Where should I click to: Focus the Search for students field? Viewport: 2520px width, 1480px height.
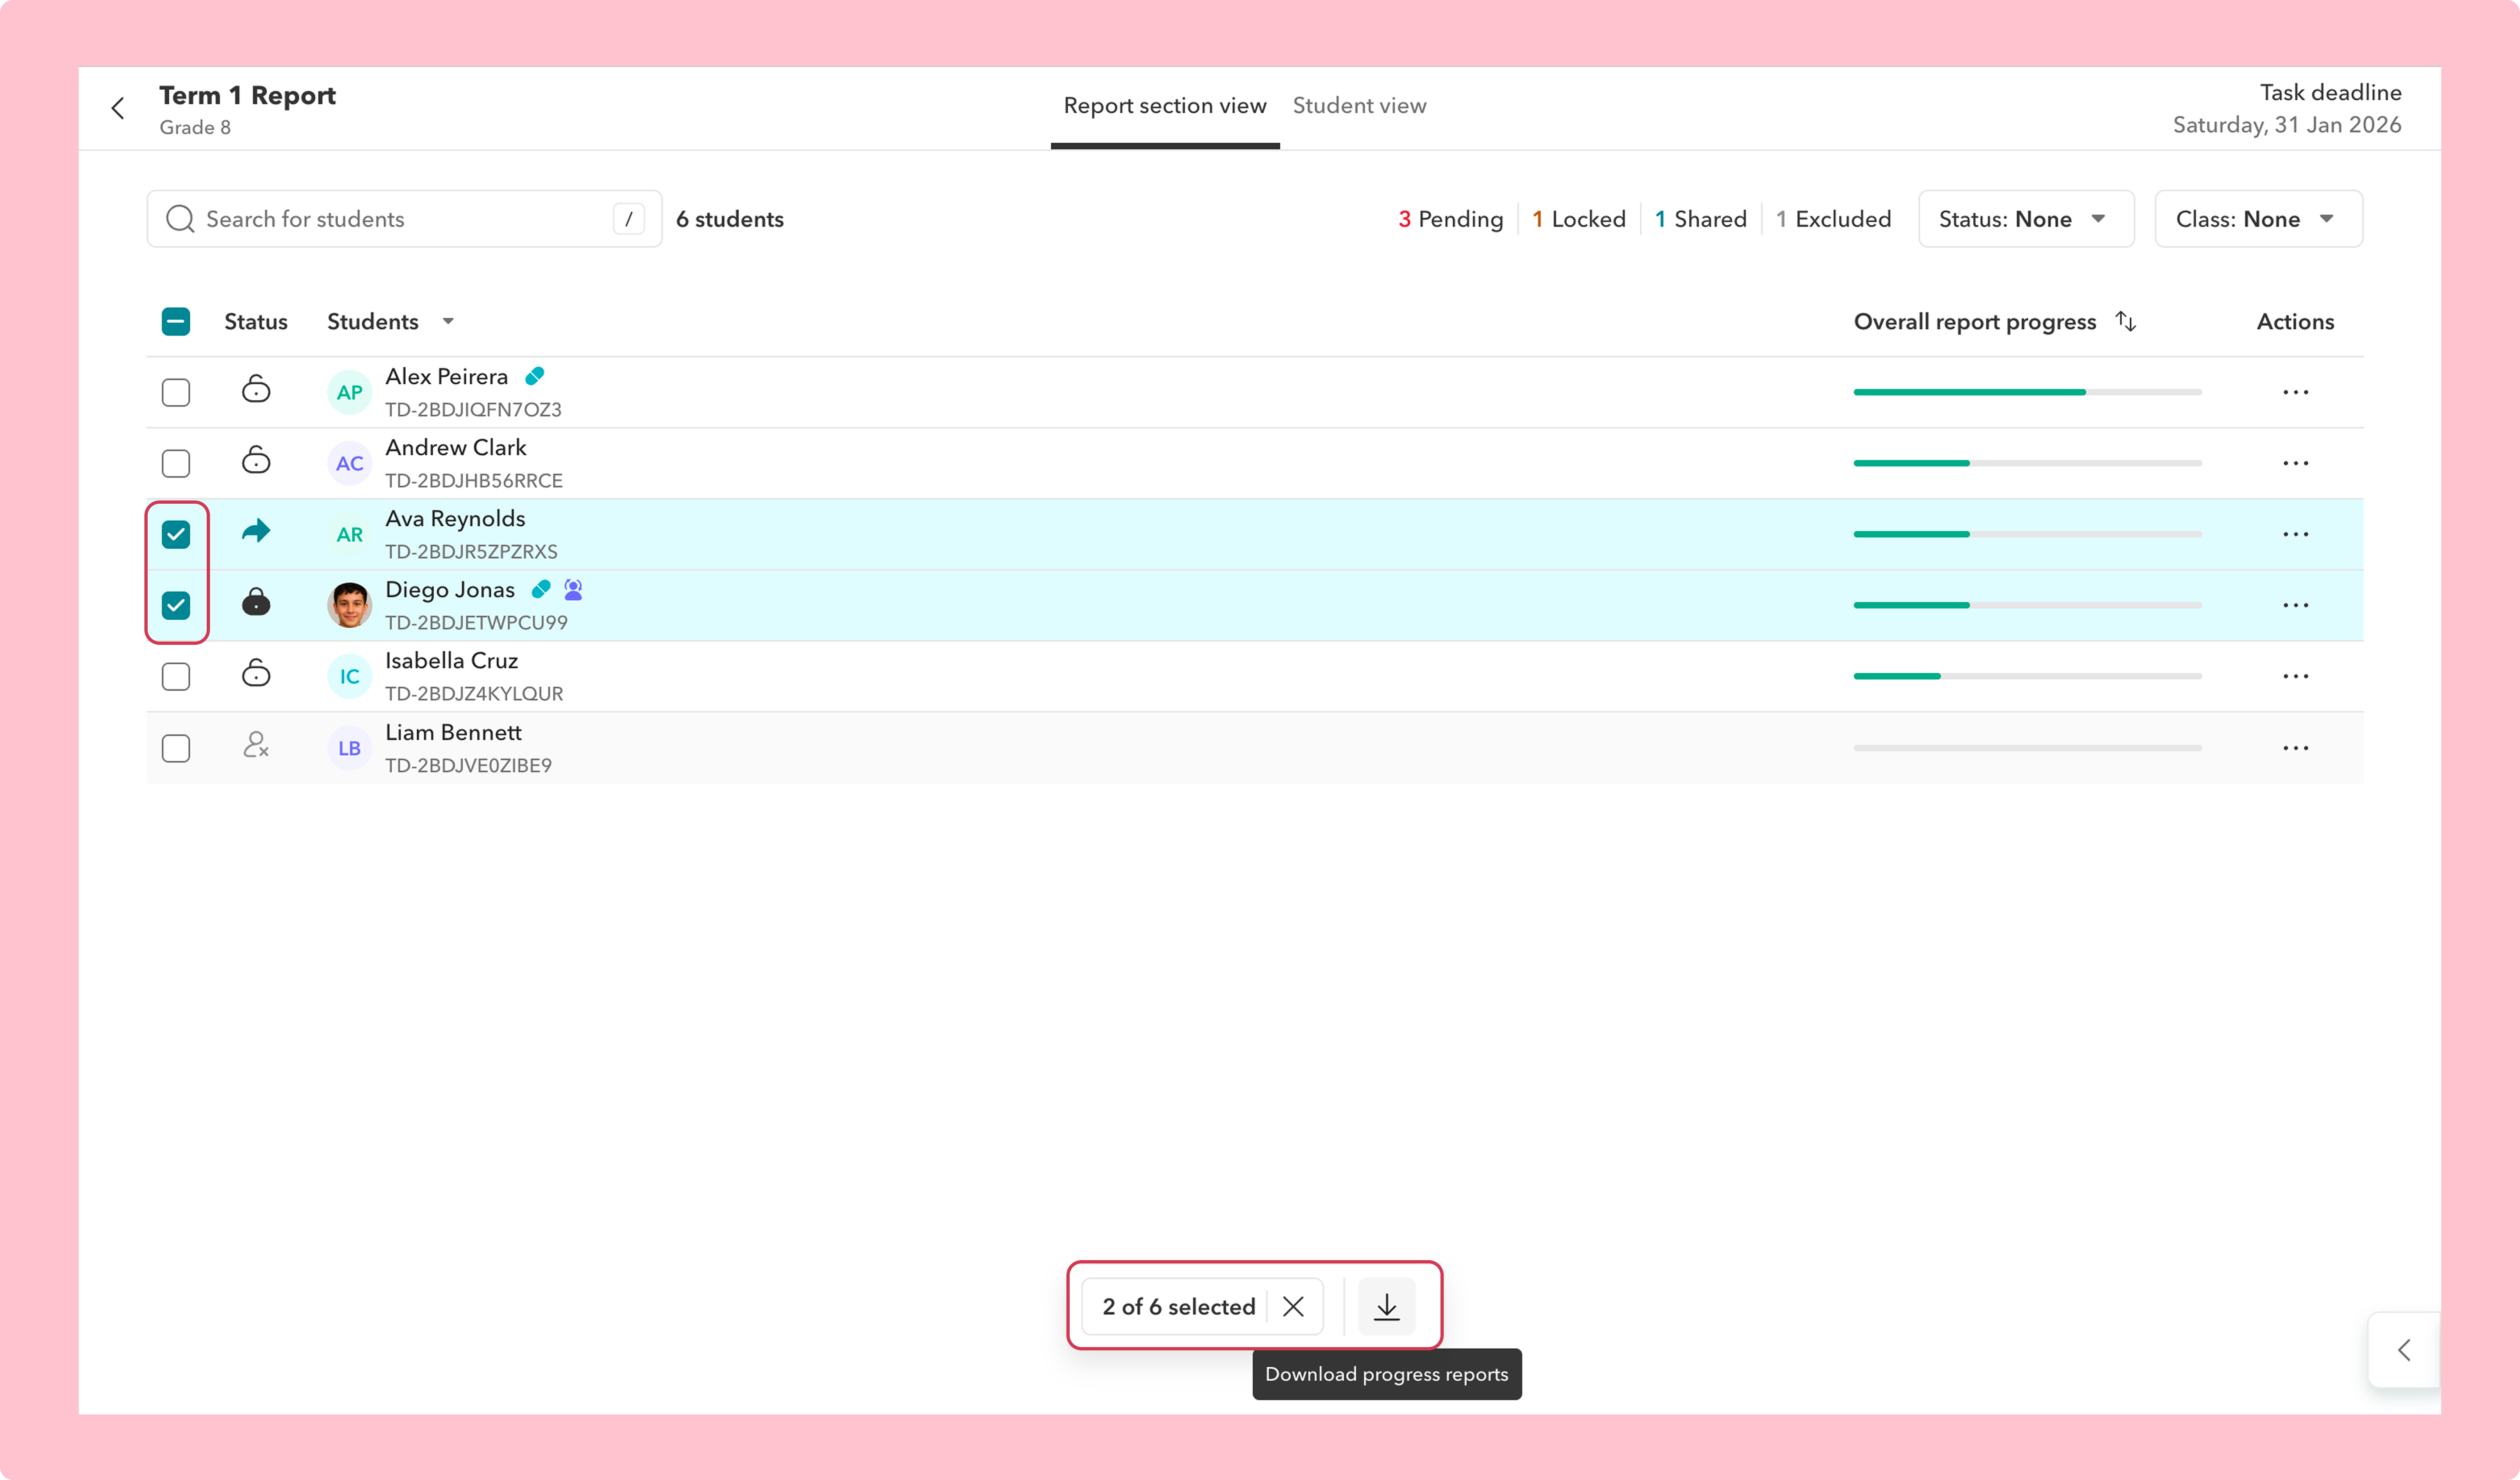pos(404,219)
